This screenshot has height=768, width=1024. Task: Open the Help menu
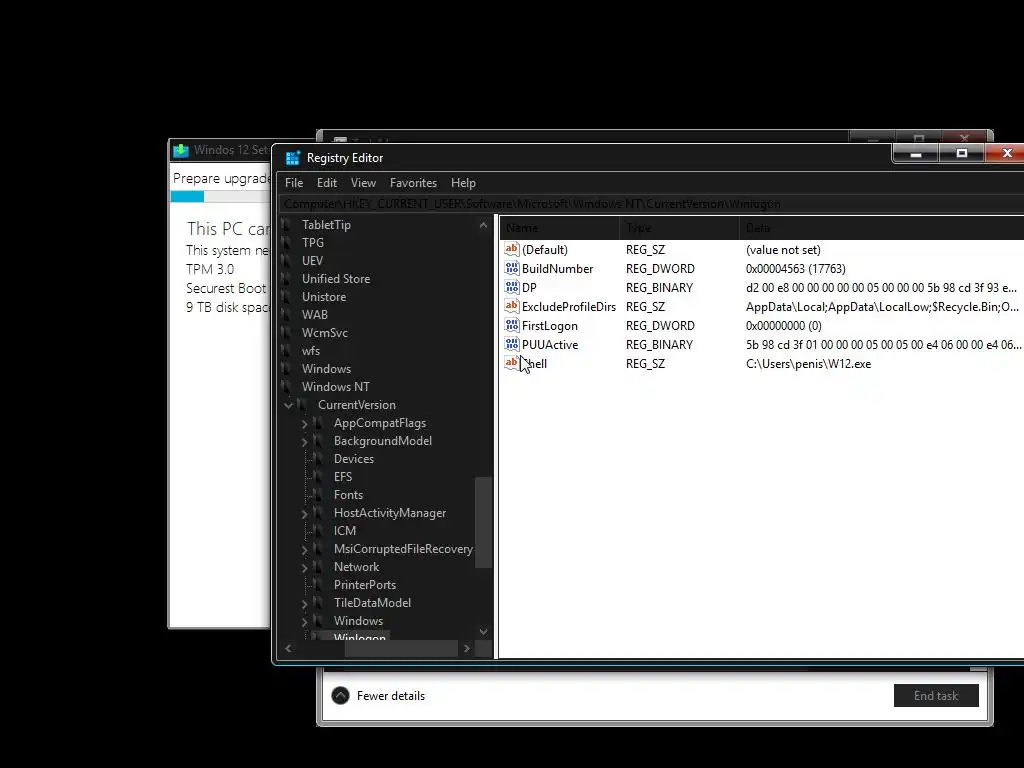pyautogui.click(x=463, y=183)
